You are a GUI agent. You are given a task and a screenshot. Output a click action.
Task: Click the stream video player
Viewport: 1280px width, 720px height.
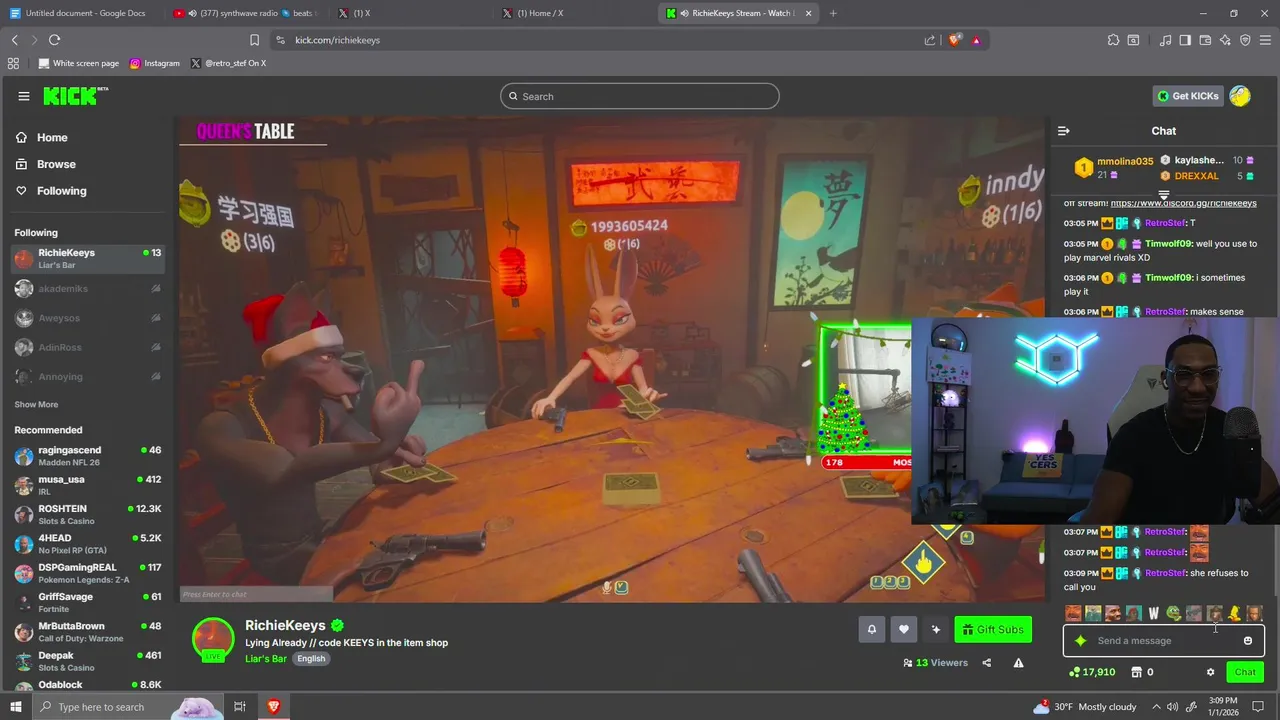click(610, 360)
